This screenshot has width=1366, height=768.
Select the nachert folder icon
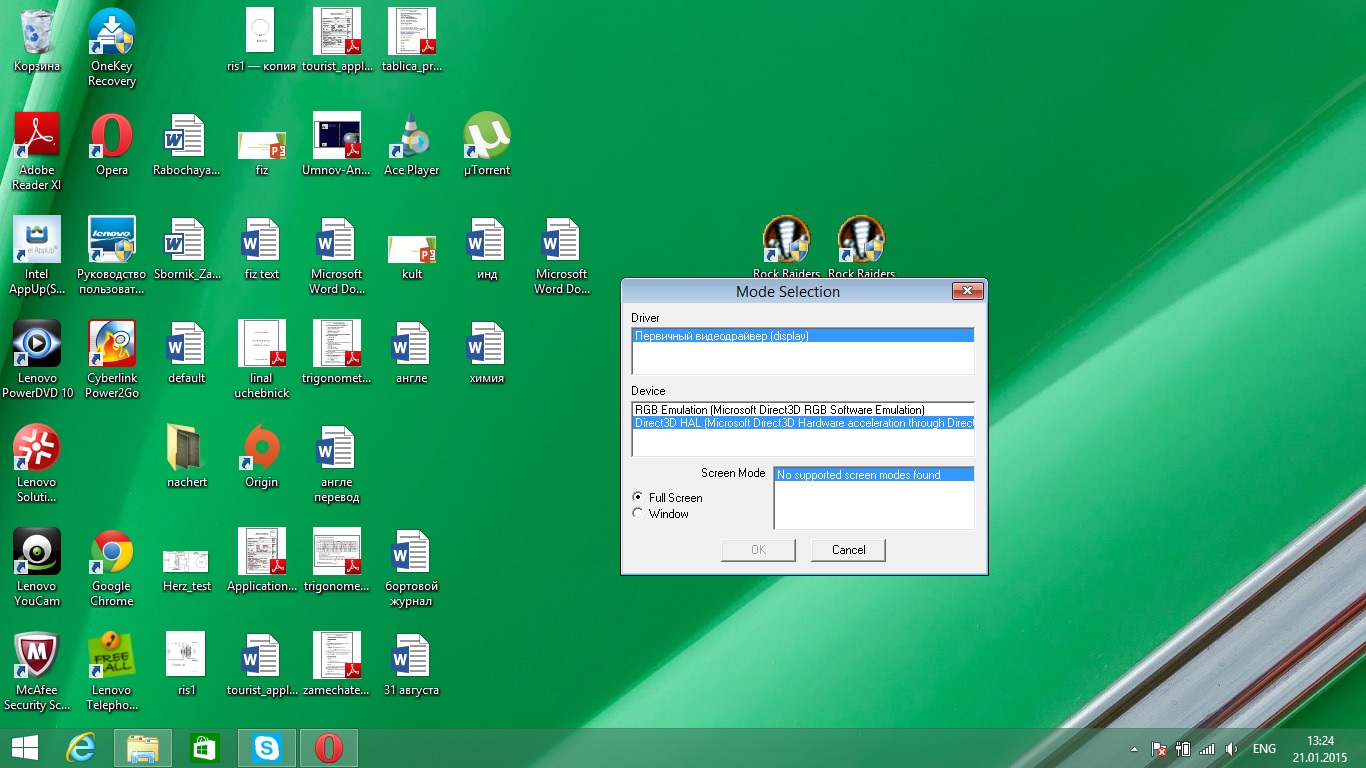click(187, 456)
